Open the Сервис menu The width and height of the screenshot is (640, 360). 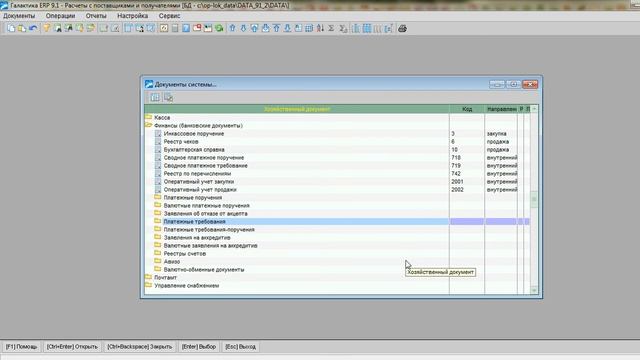(x=169, y=16)
